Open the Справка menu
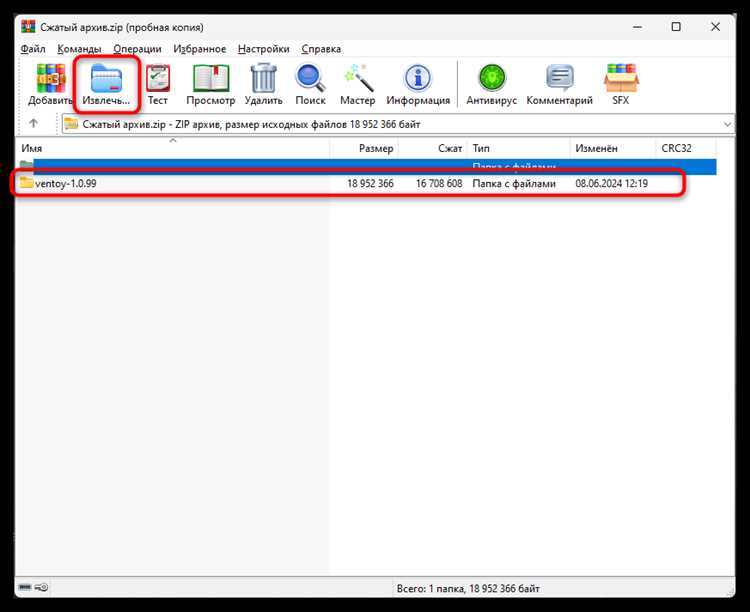750x612 pixels. 321,49
